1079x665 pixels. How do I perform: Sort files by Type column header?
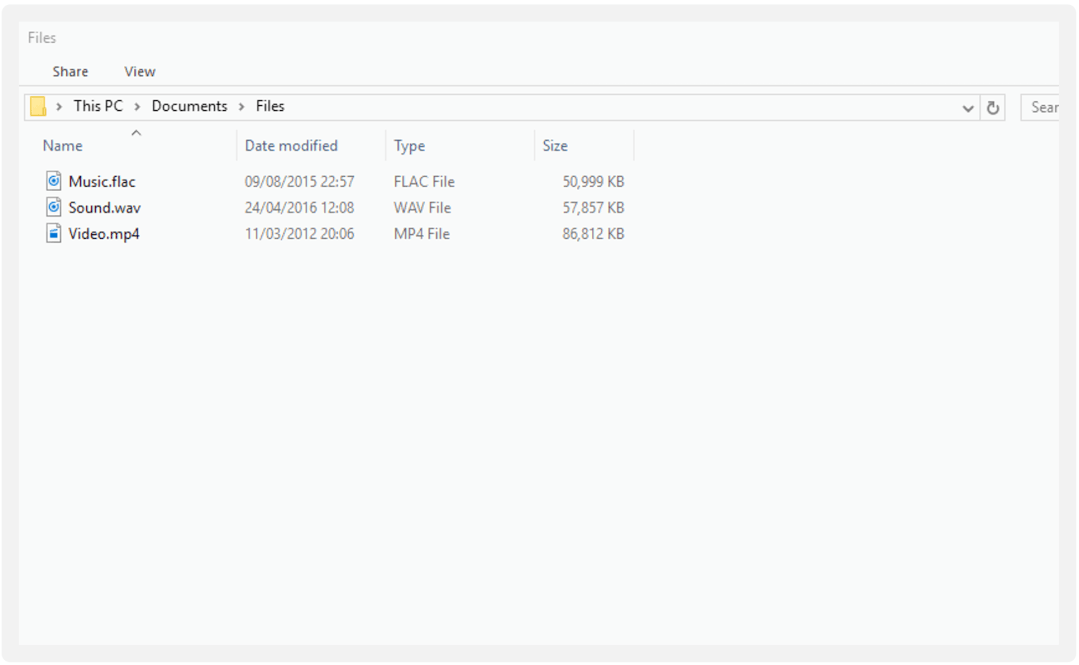[x=409, y=146]
